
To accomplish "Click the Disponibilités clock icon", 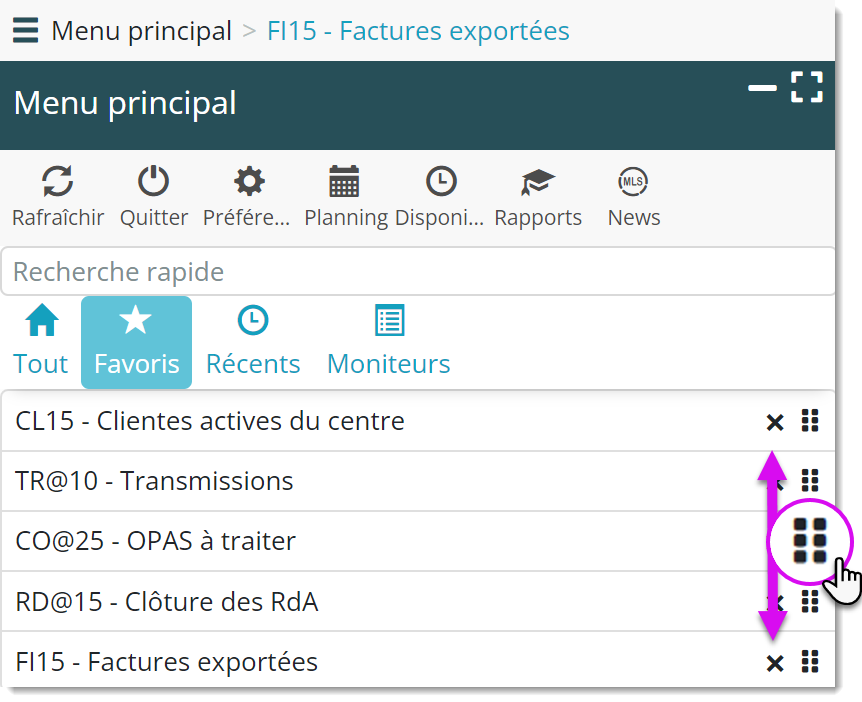I will coord(440,182).
